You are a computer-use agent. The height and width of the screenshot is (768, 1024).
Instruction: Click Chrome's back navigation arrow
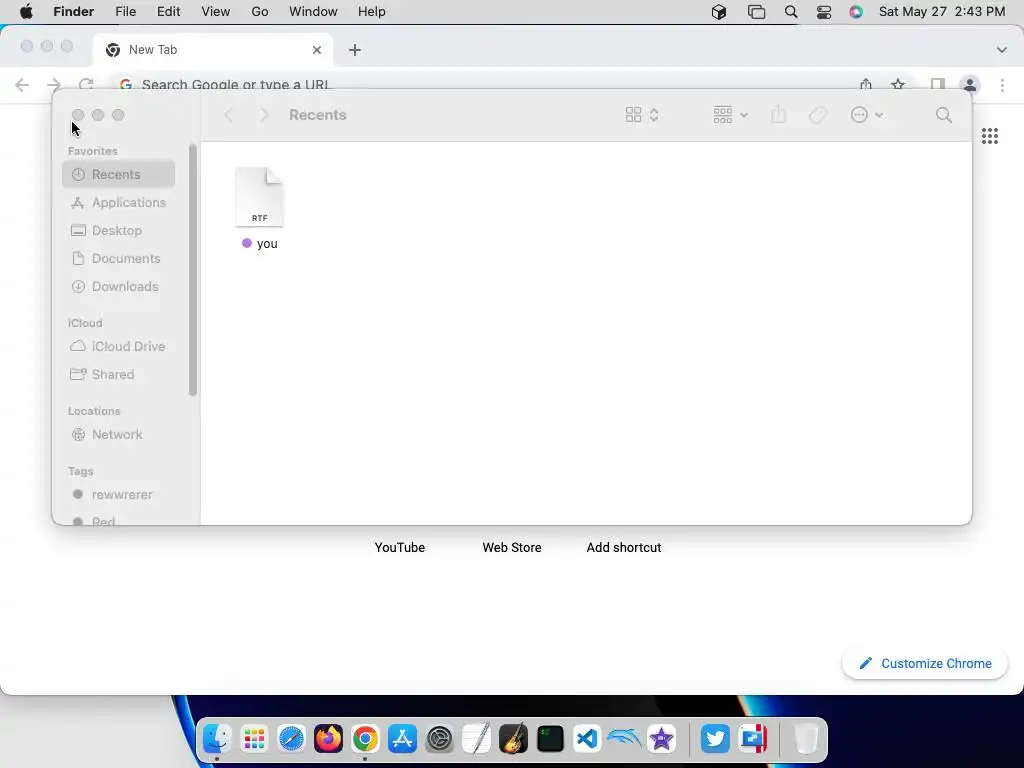(22, 84)
